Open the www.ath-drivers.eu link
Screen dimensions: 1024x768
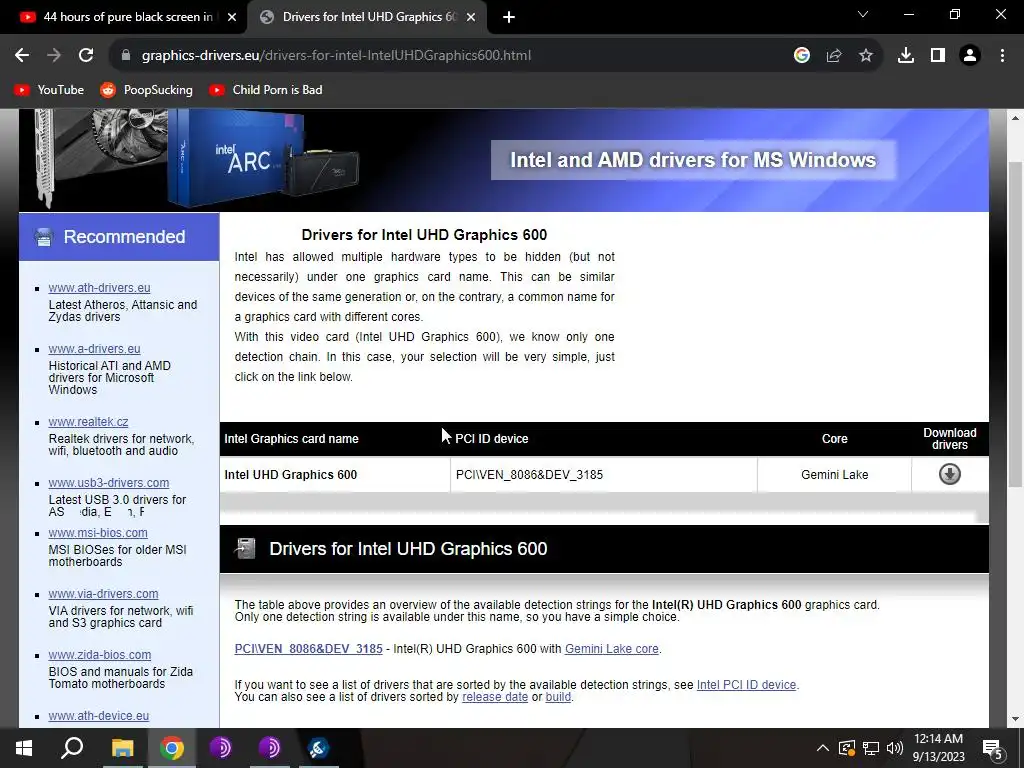tap(99, 288)
